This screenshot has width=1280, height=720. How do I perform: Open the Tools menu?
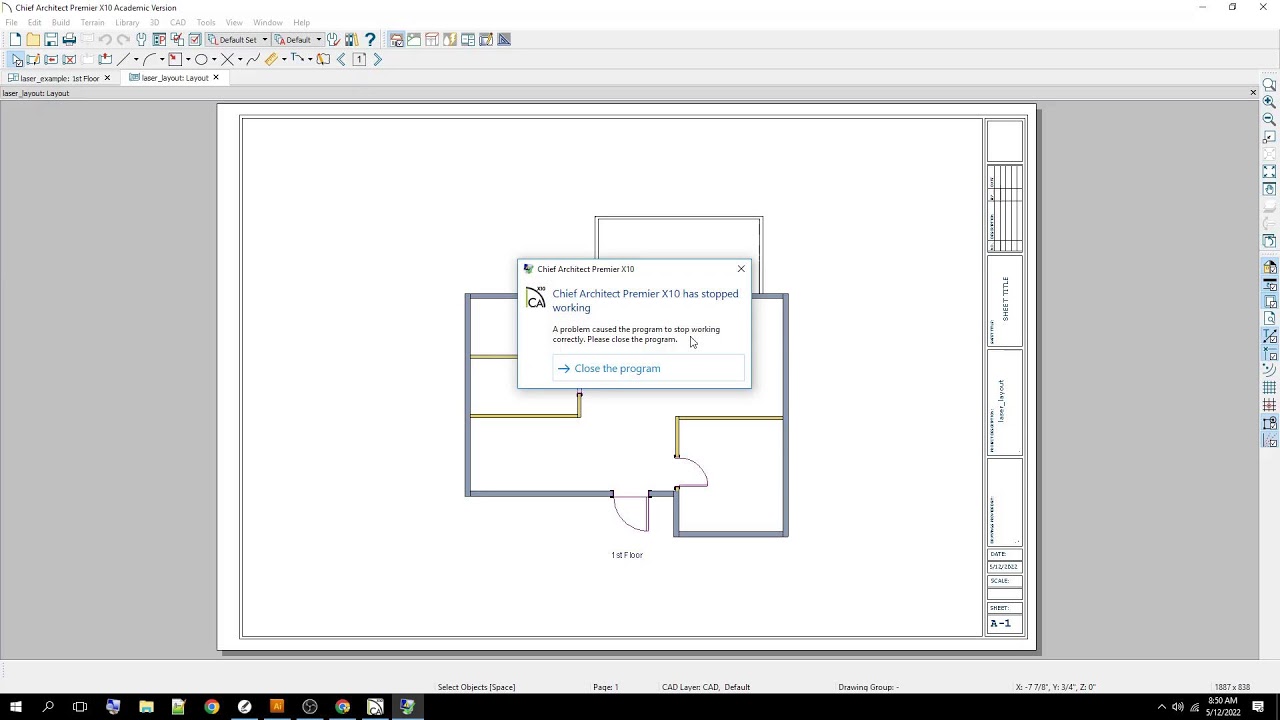pos(206,22)
